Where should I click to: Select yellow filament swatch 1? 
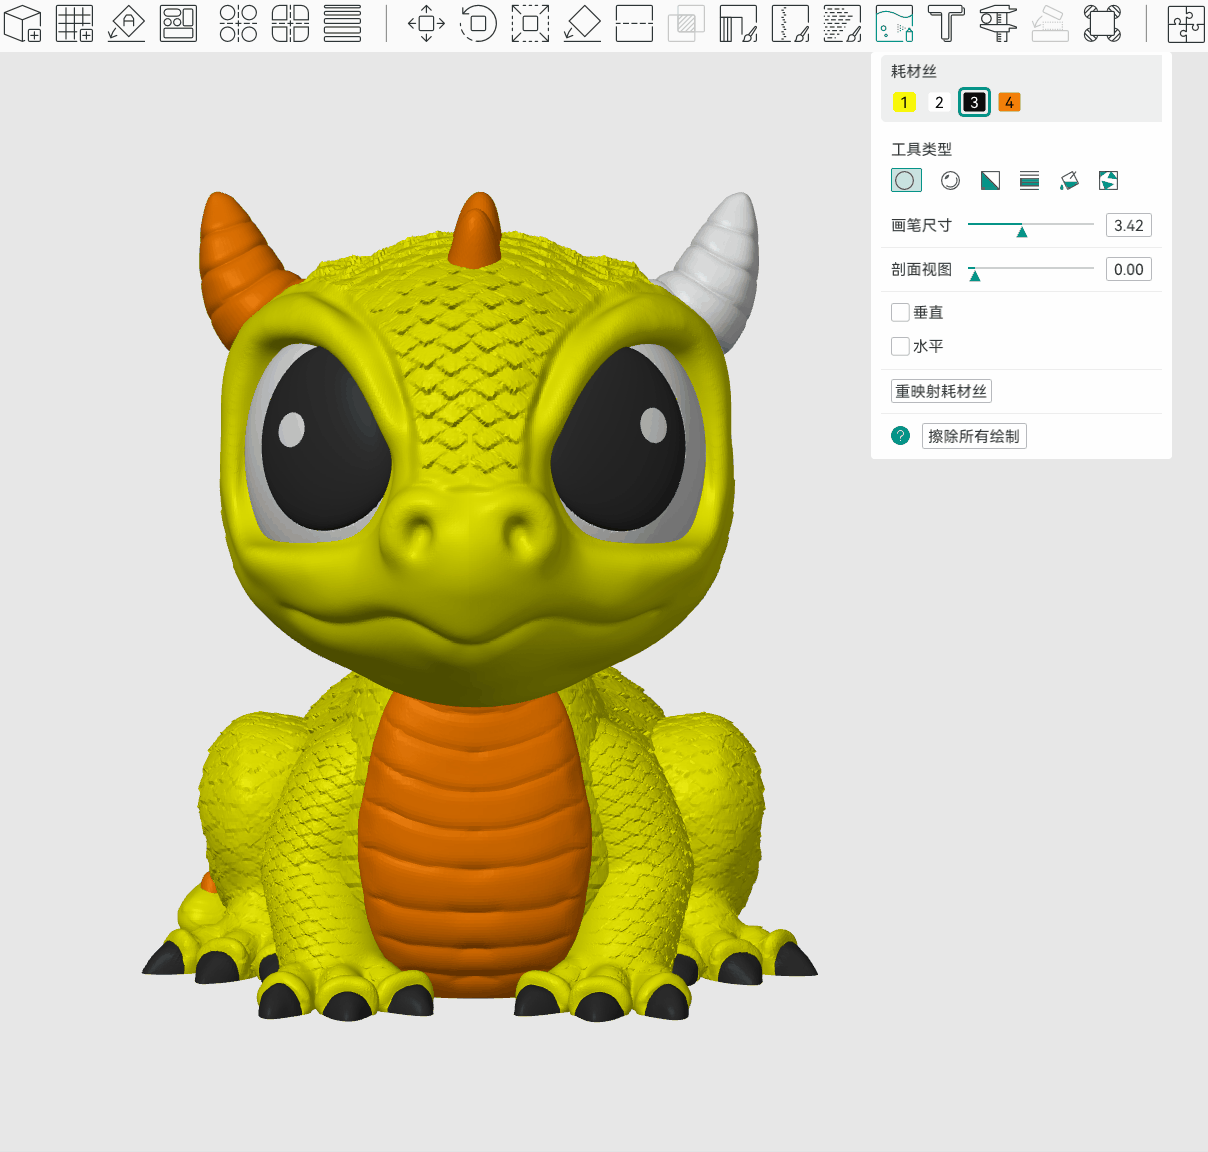pos(904,102)
